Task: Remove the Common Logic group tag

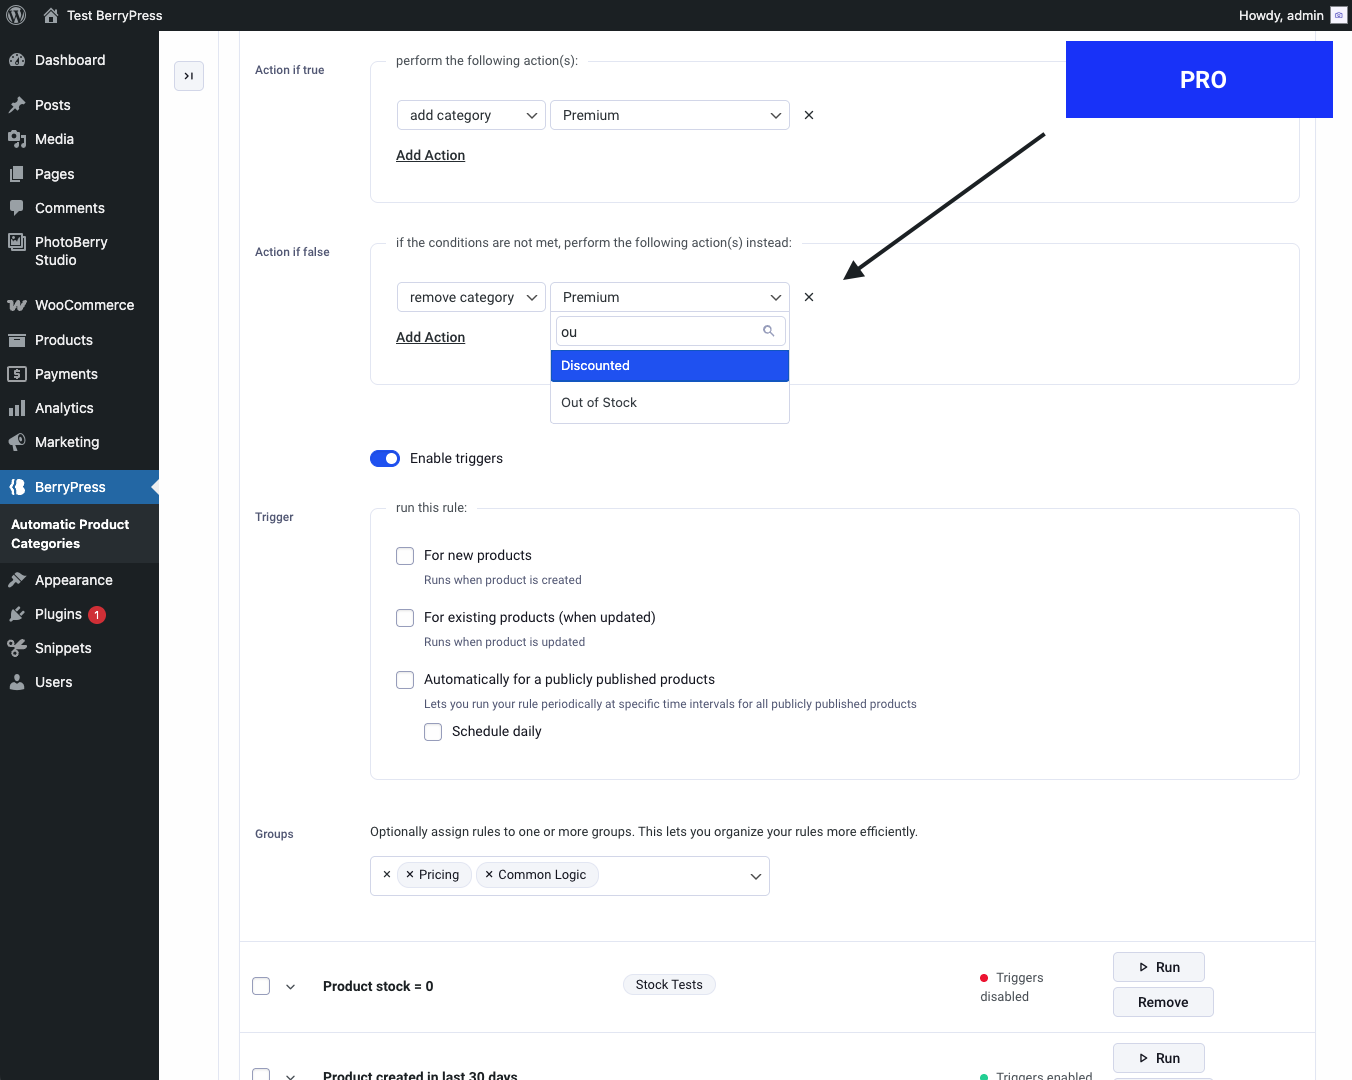Action: coord(489,874)
